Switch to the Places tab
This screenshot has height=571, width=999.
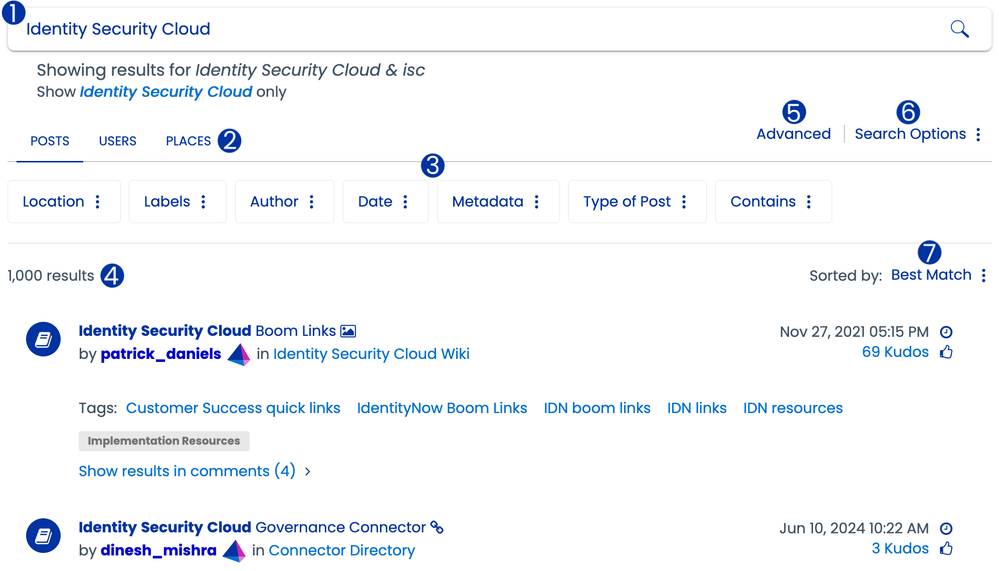point(188,141)
